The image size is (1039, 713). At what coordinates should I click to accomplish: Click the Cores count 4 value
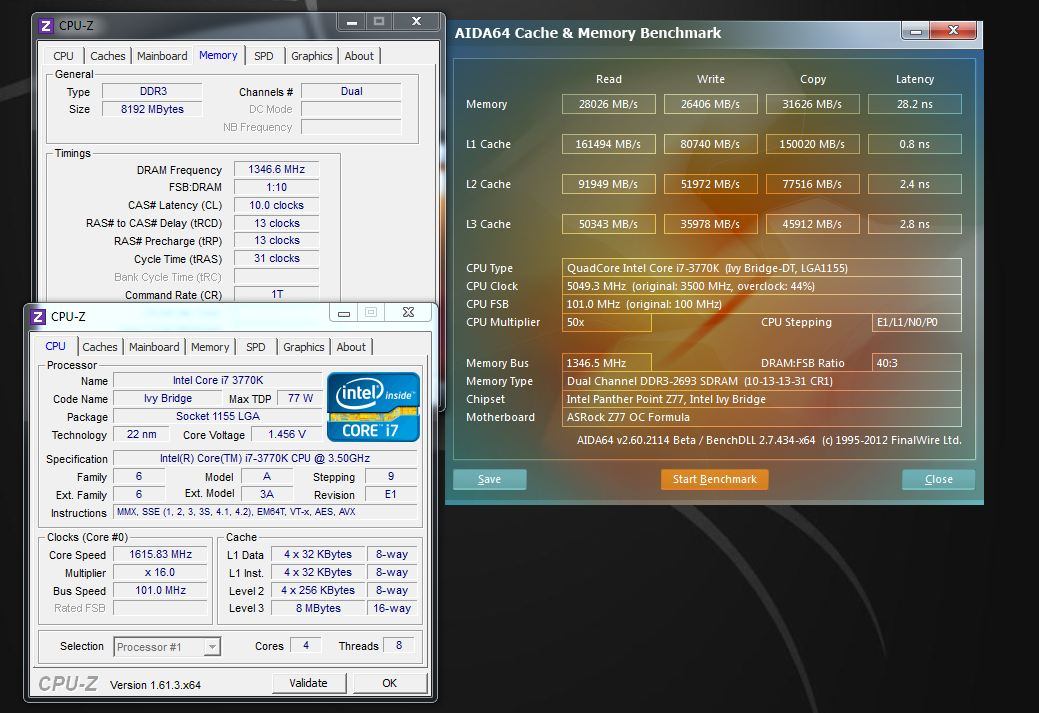(305, 645)
